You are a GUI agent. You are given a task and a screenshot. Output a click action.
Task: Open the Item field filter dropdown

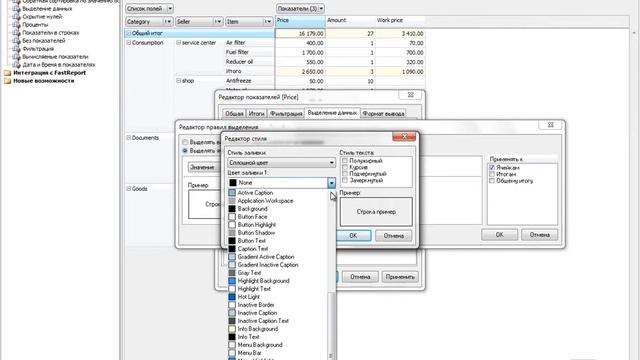(x=268, y=22)
